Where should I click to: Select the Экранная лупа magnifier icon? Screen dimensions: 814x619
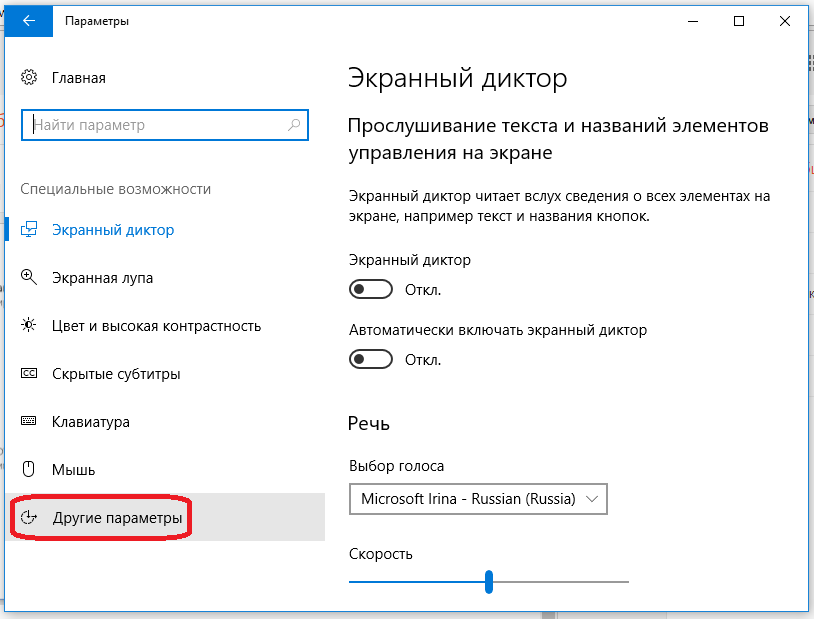(x=29, y=277)
